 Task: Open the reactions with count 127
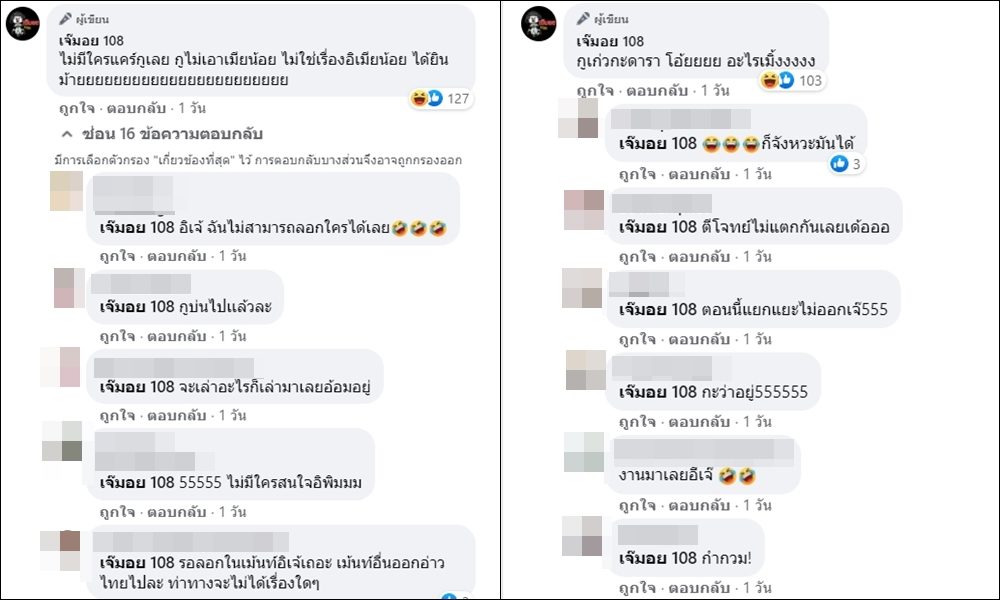(x=441, y=99)
